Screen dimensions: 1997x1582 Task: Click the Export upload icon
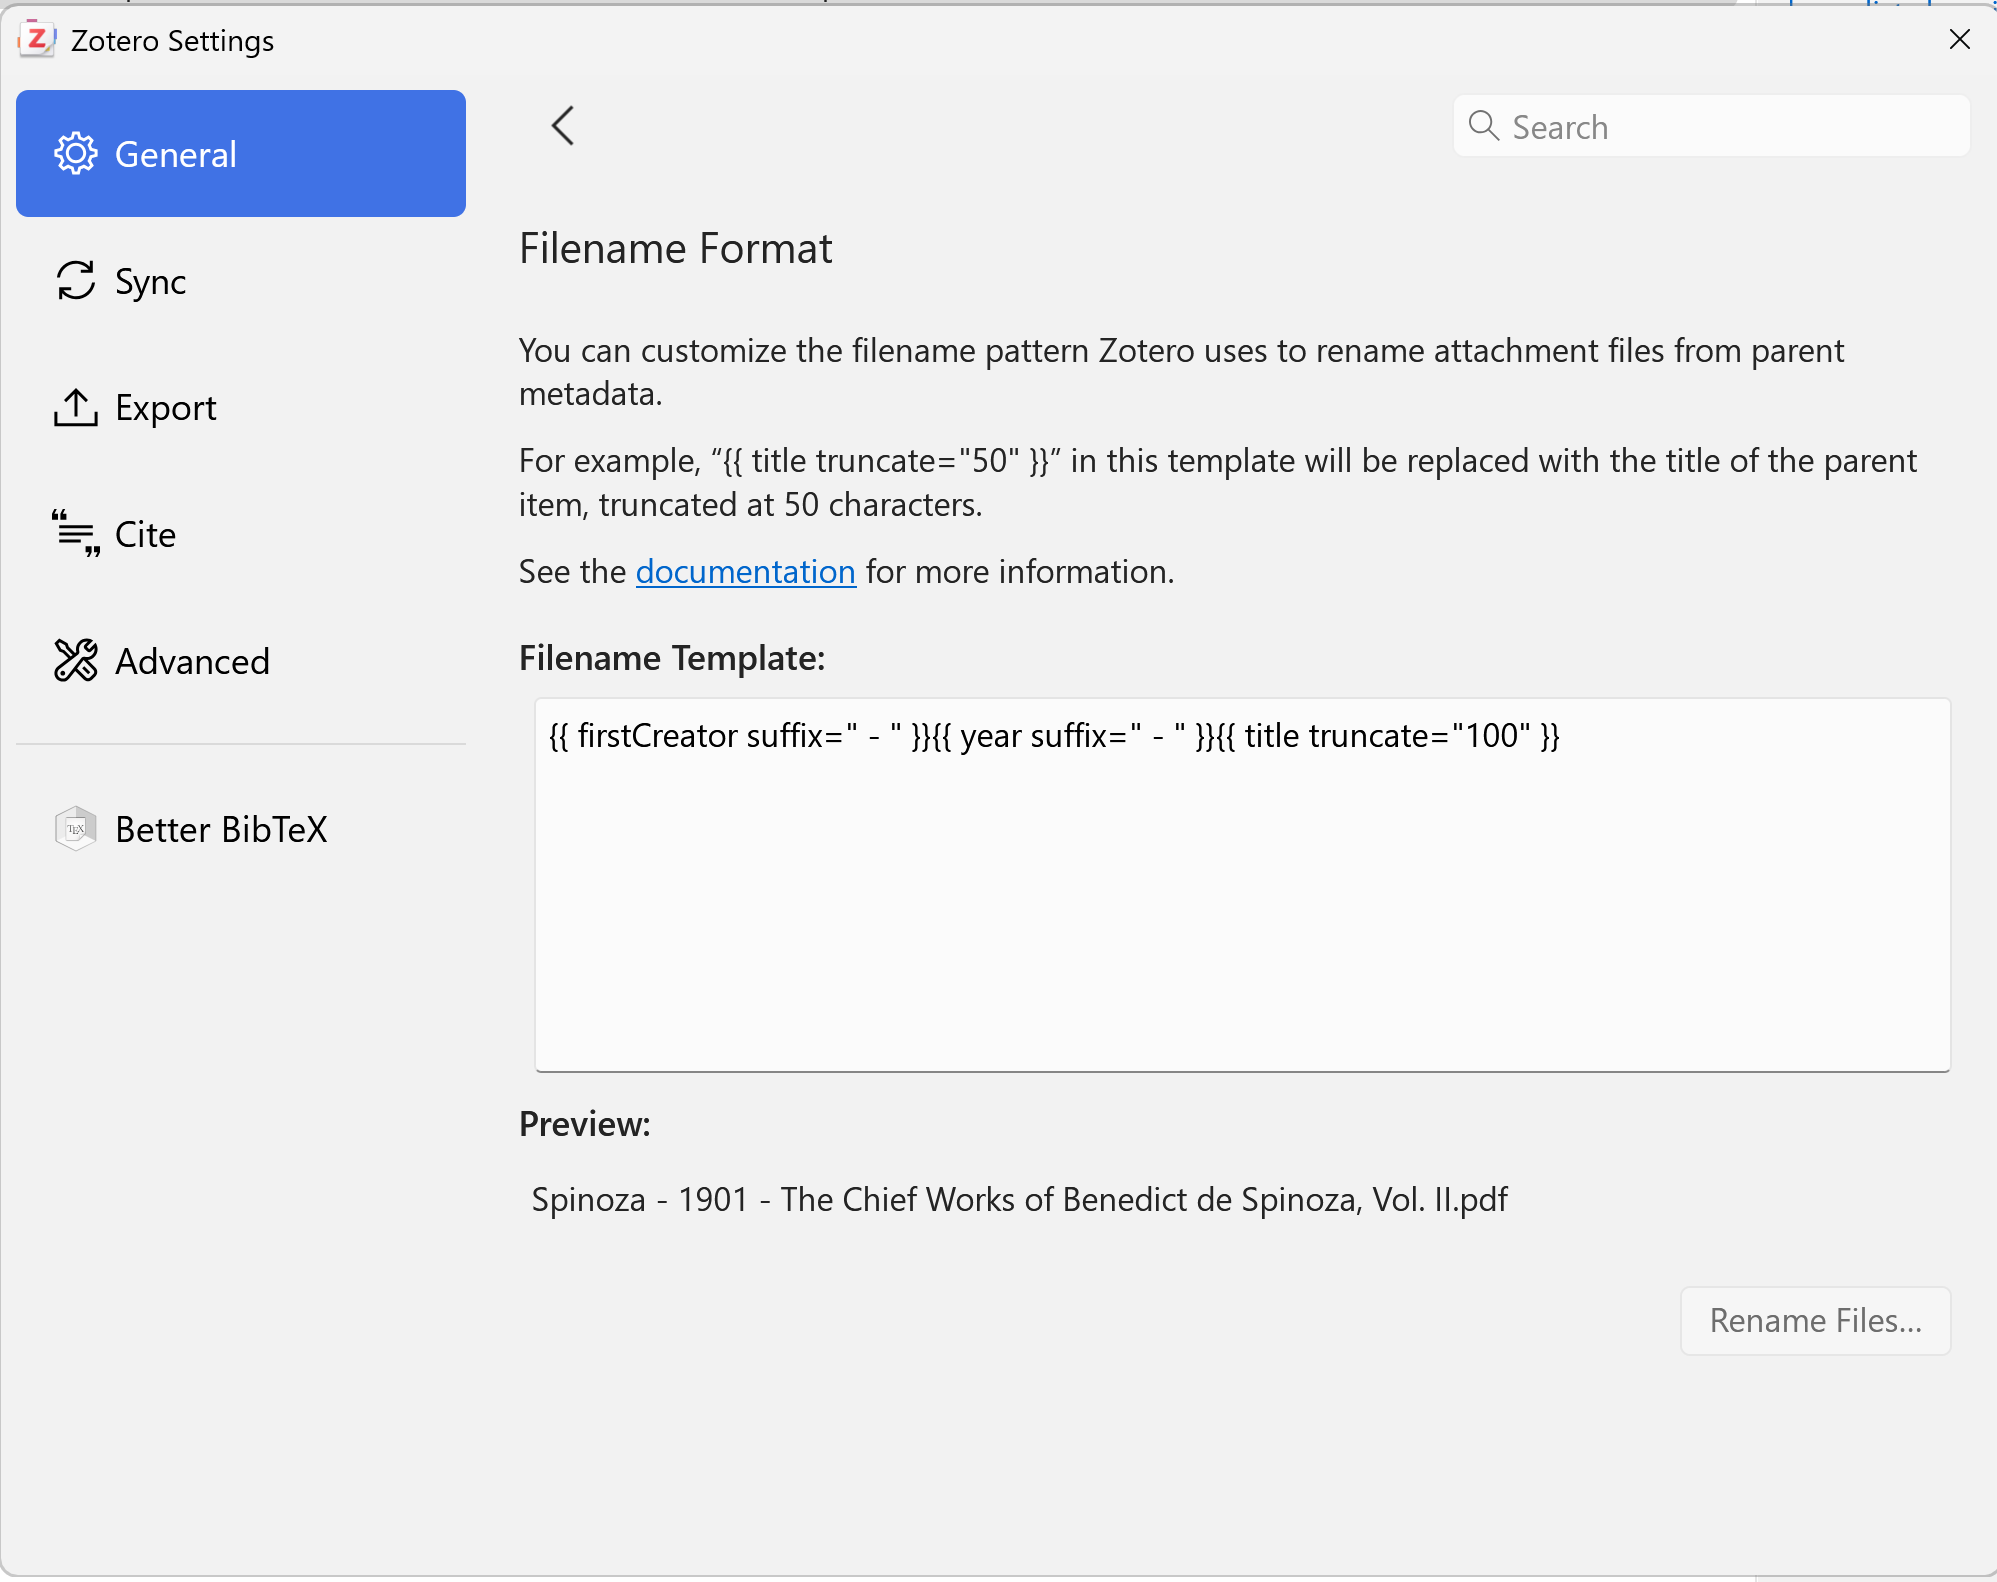76,408
